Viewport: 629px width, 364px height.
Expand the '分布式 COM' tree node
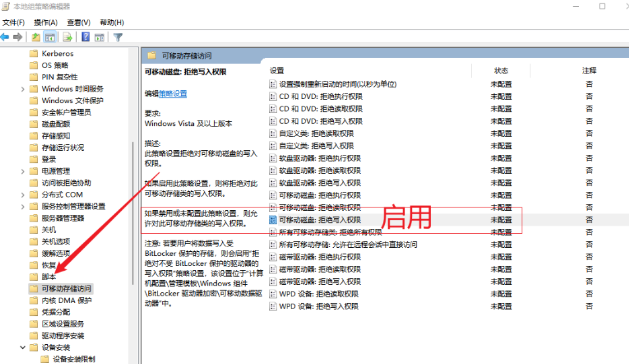23,195
